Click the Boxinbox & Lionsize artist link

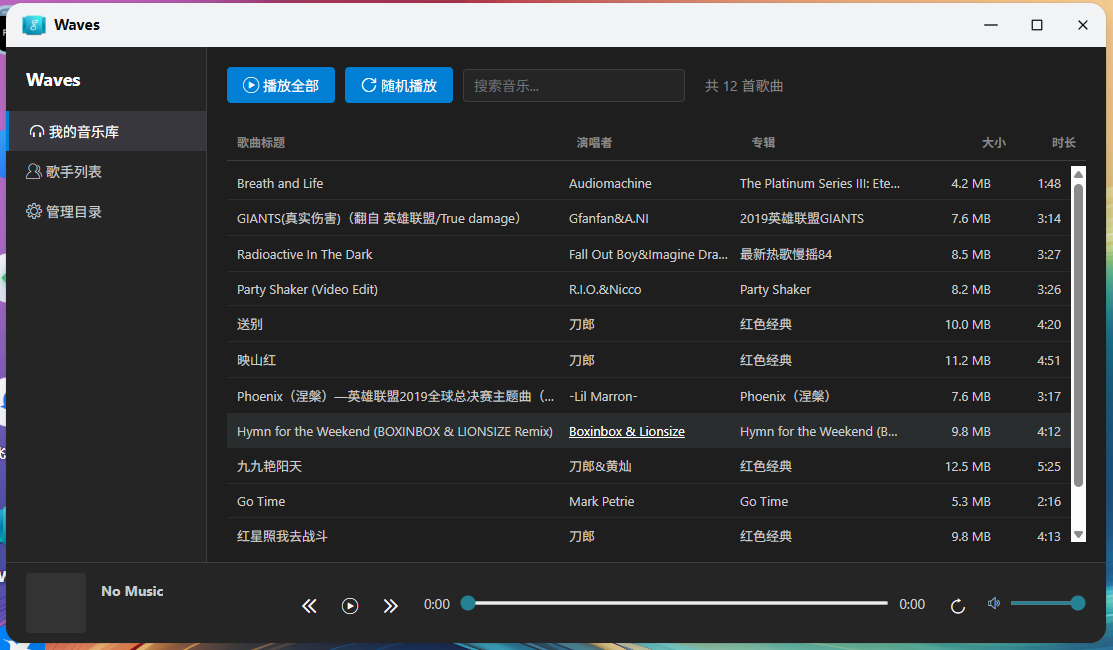click(x=626, y=432)
